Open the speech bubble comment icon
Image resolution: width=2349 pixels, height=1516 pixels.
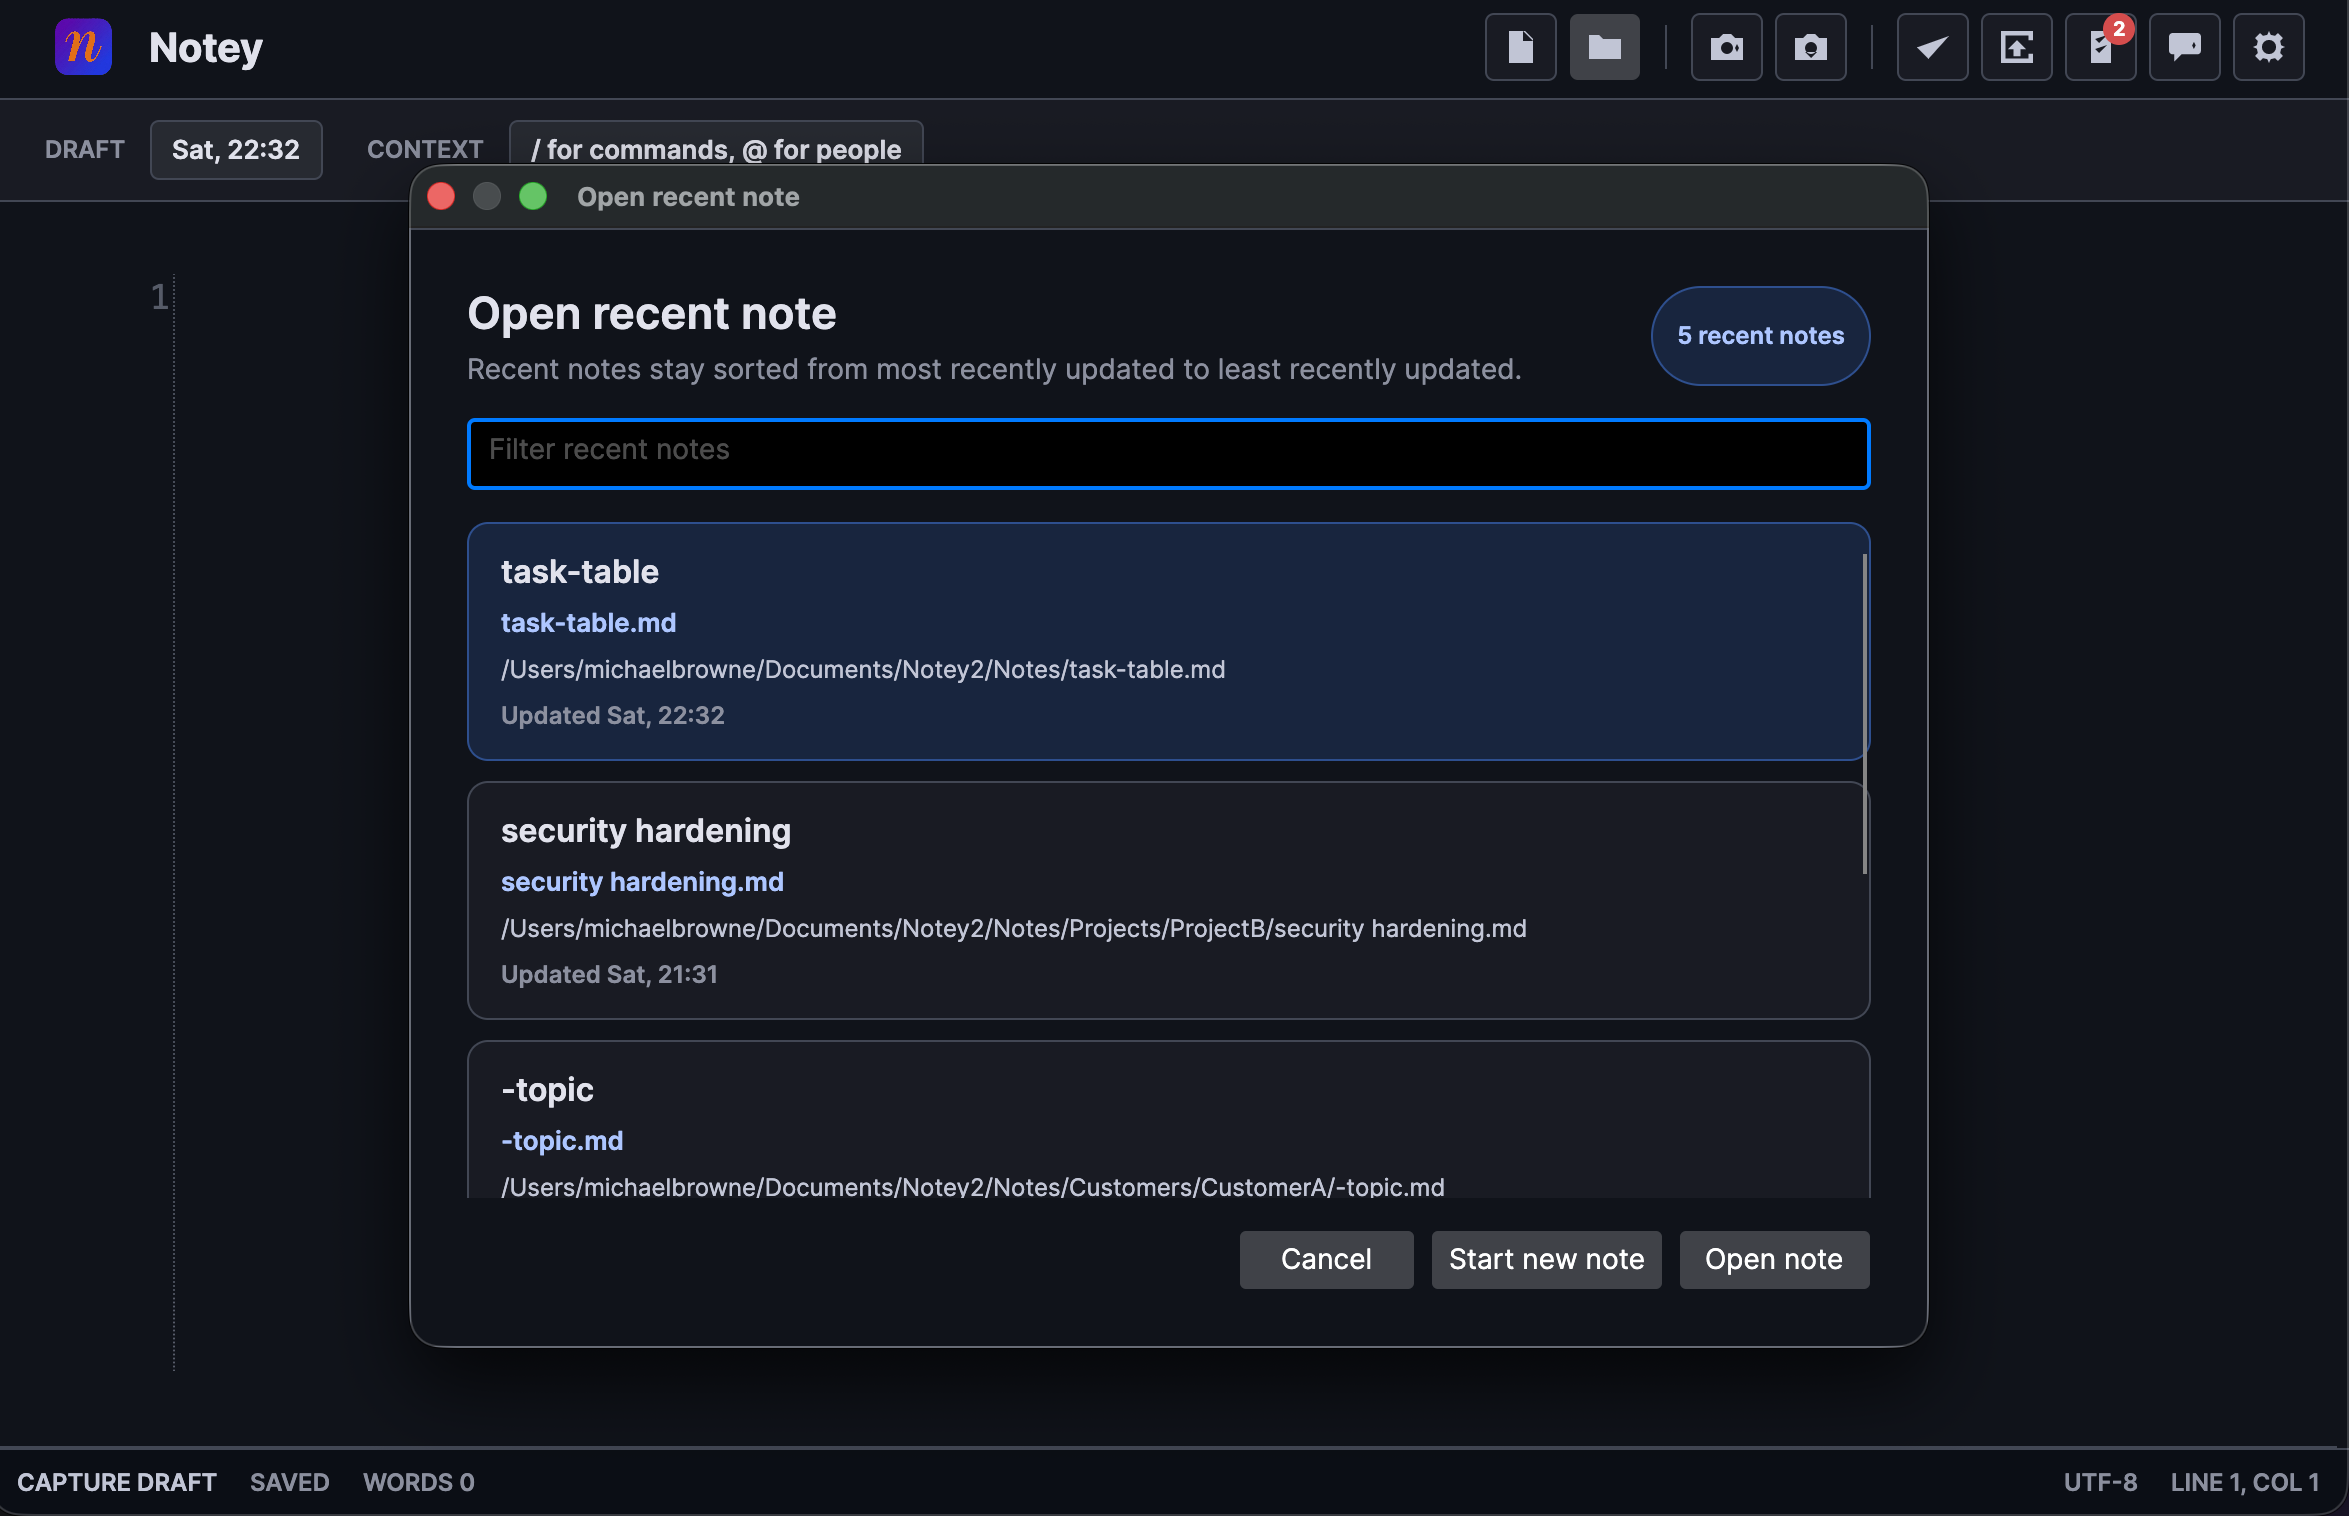2184,47
